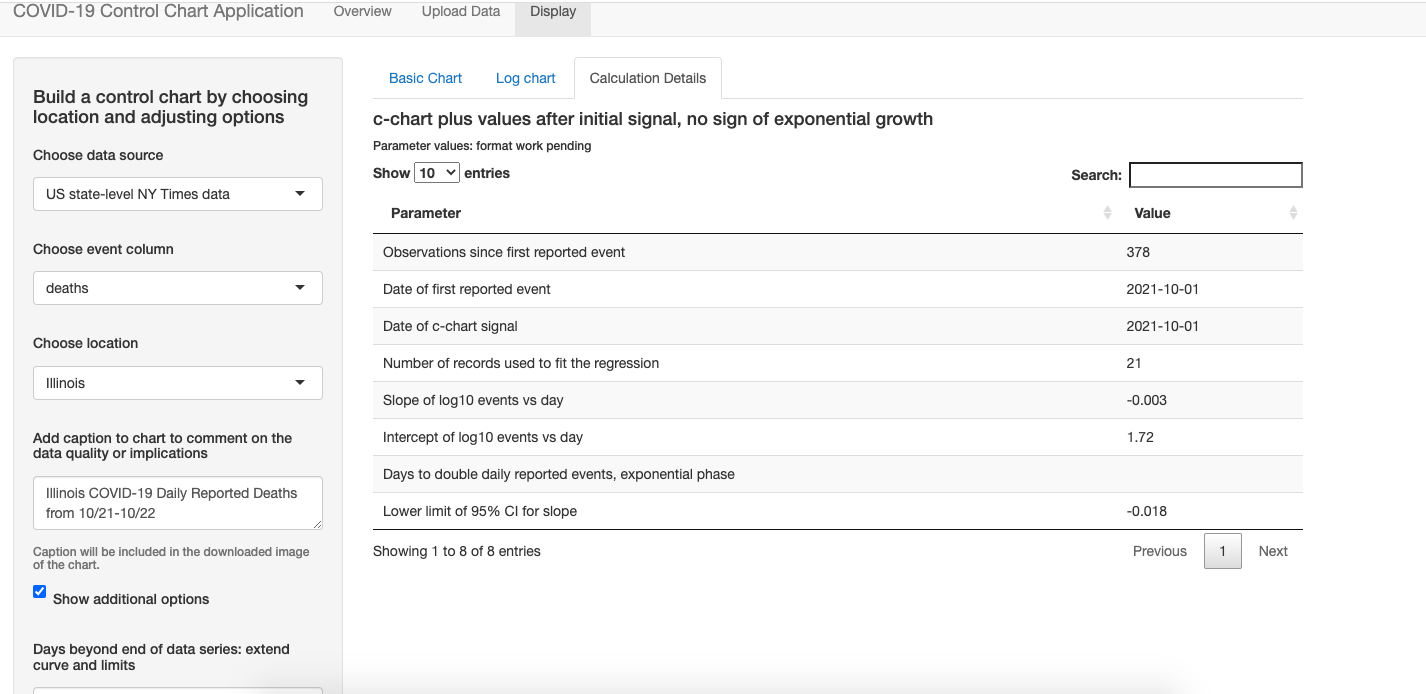
Task: Click into the chart caption text box
Action: (x=178, y=503)
